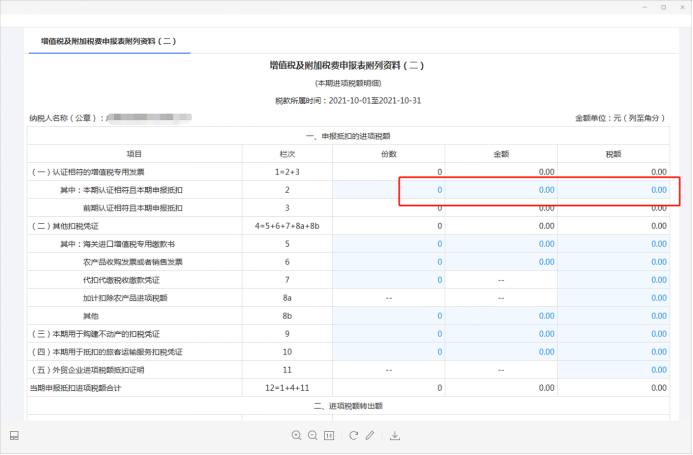Click formula cell 1=2+3
This screenshot has width=693, height=455.
click(287, 172)
